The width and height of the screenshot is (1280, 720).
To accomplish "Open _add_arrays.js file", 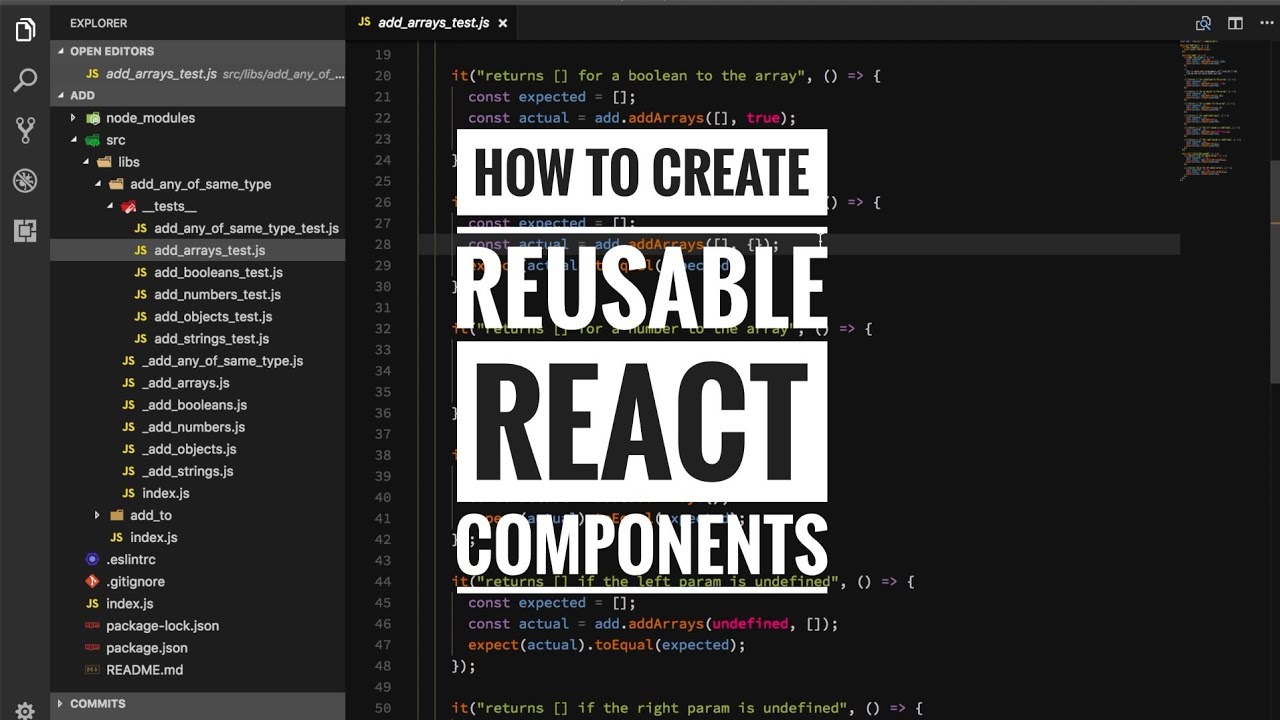I will click(x=198, y=382).
